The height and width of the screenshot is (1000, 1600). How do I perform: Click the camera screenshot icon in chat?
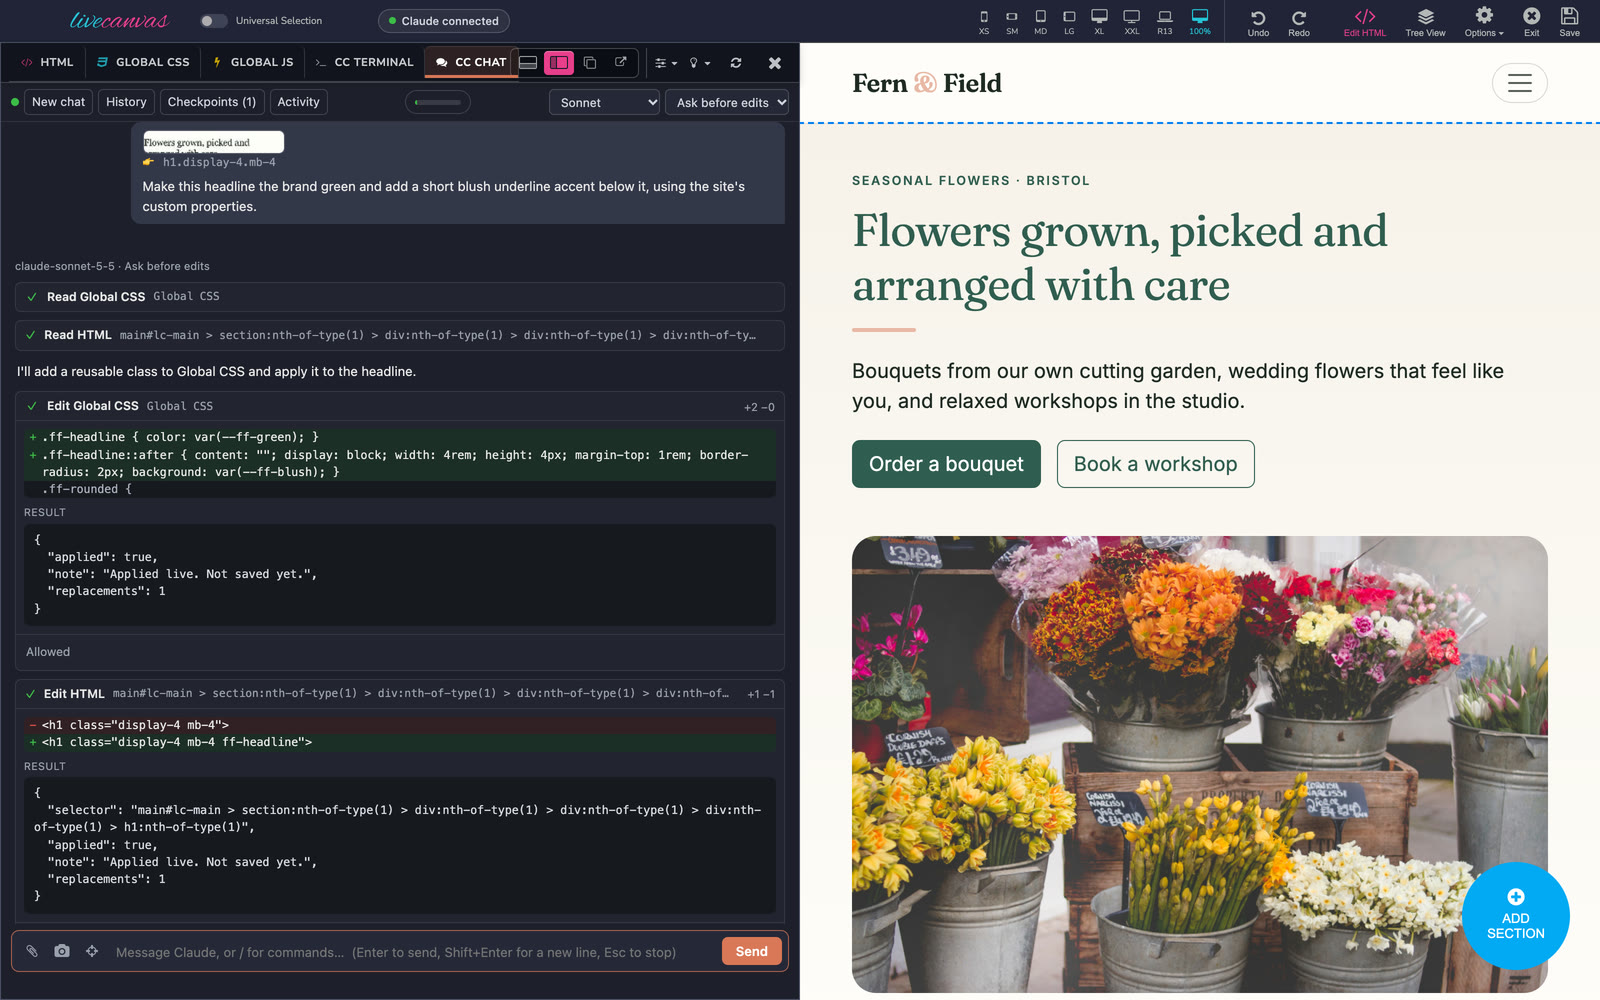tap(62, 951)
